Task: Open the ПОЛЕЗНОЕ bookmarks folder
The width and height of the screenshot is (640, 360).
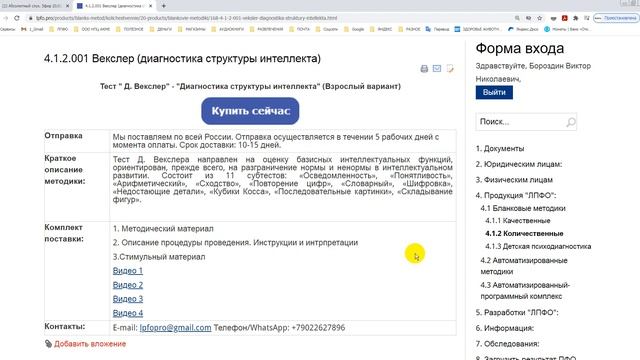Action: click(x=129, y=29)
